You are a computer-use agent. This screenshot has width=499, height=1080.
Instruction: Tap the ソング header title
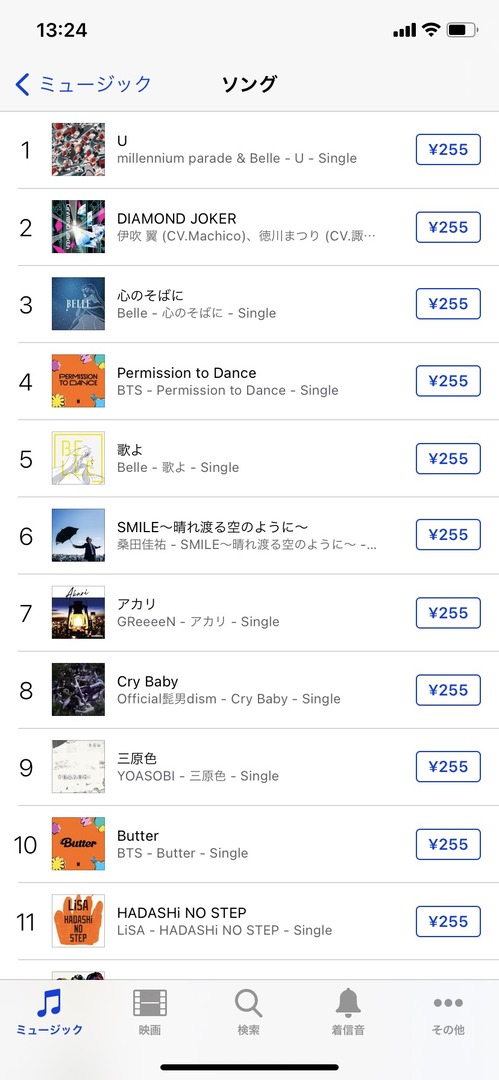tap(249, 85)
